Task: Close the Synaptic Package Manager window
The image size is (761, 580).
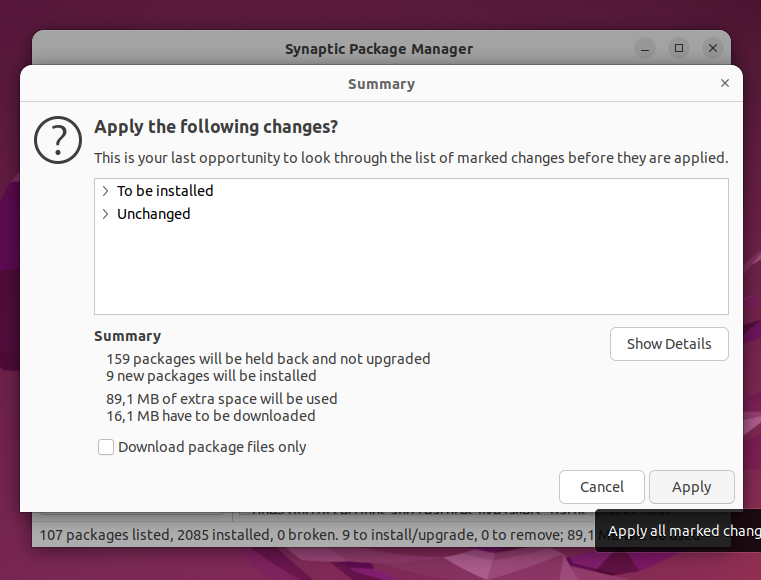Action: pyautogui.click(x=713, y=49)
